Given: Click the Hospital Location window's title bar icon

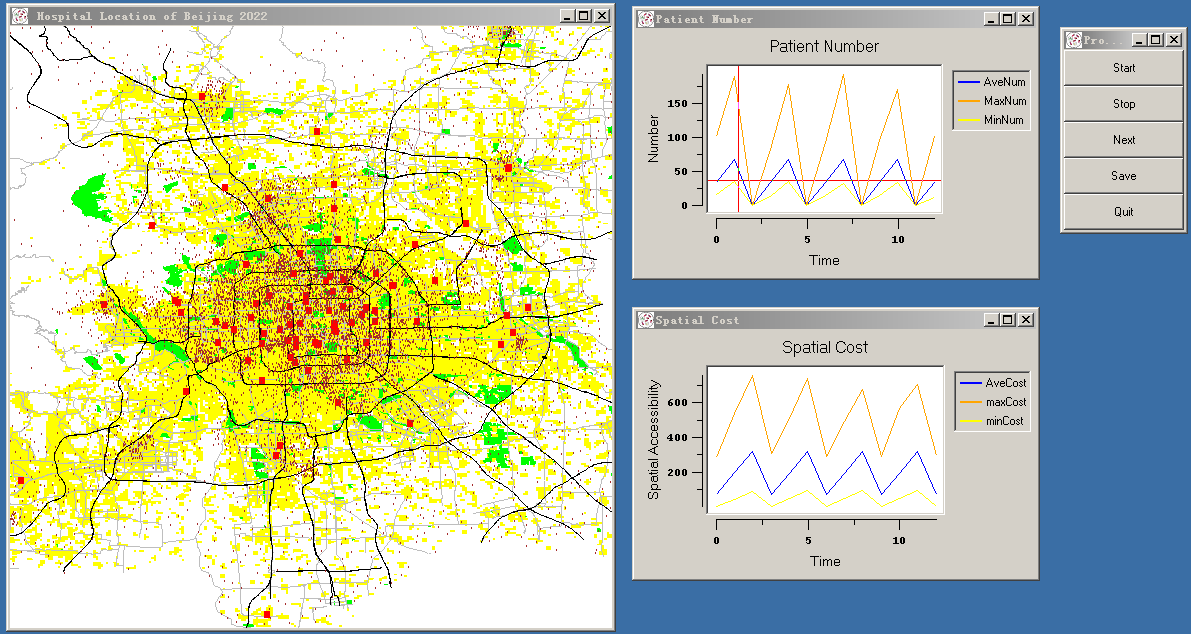Looking at the screenshot, I should (x=19, y=16).
